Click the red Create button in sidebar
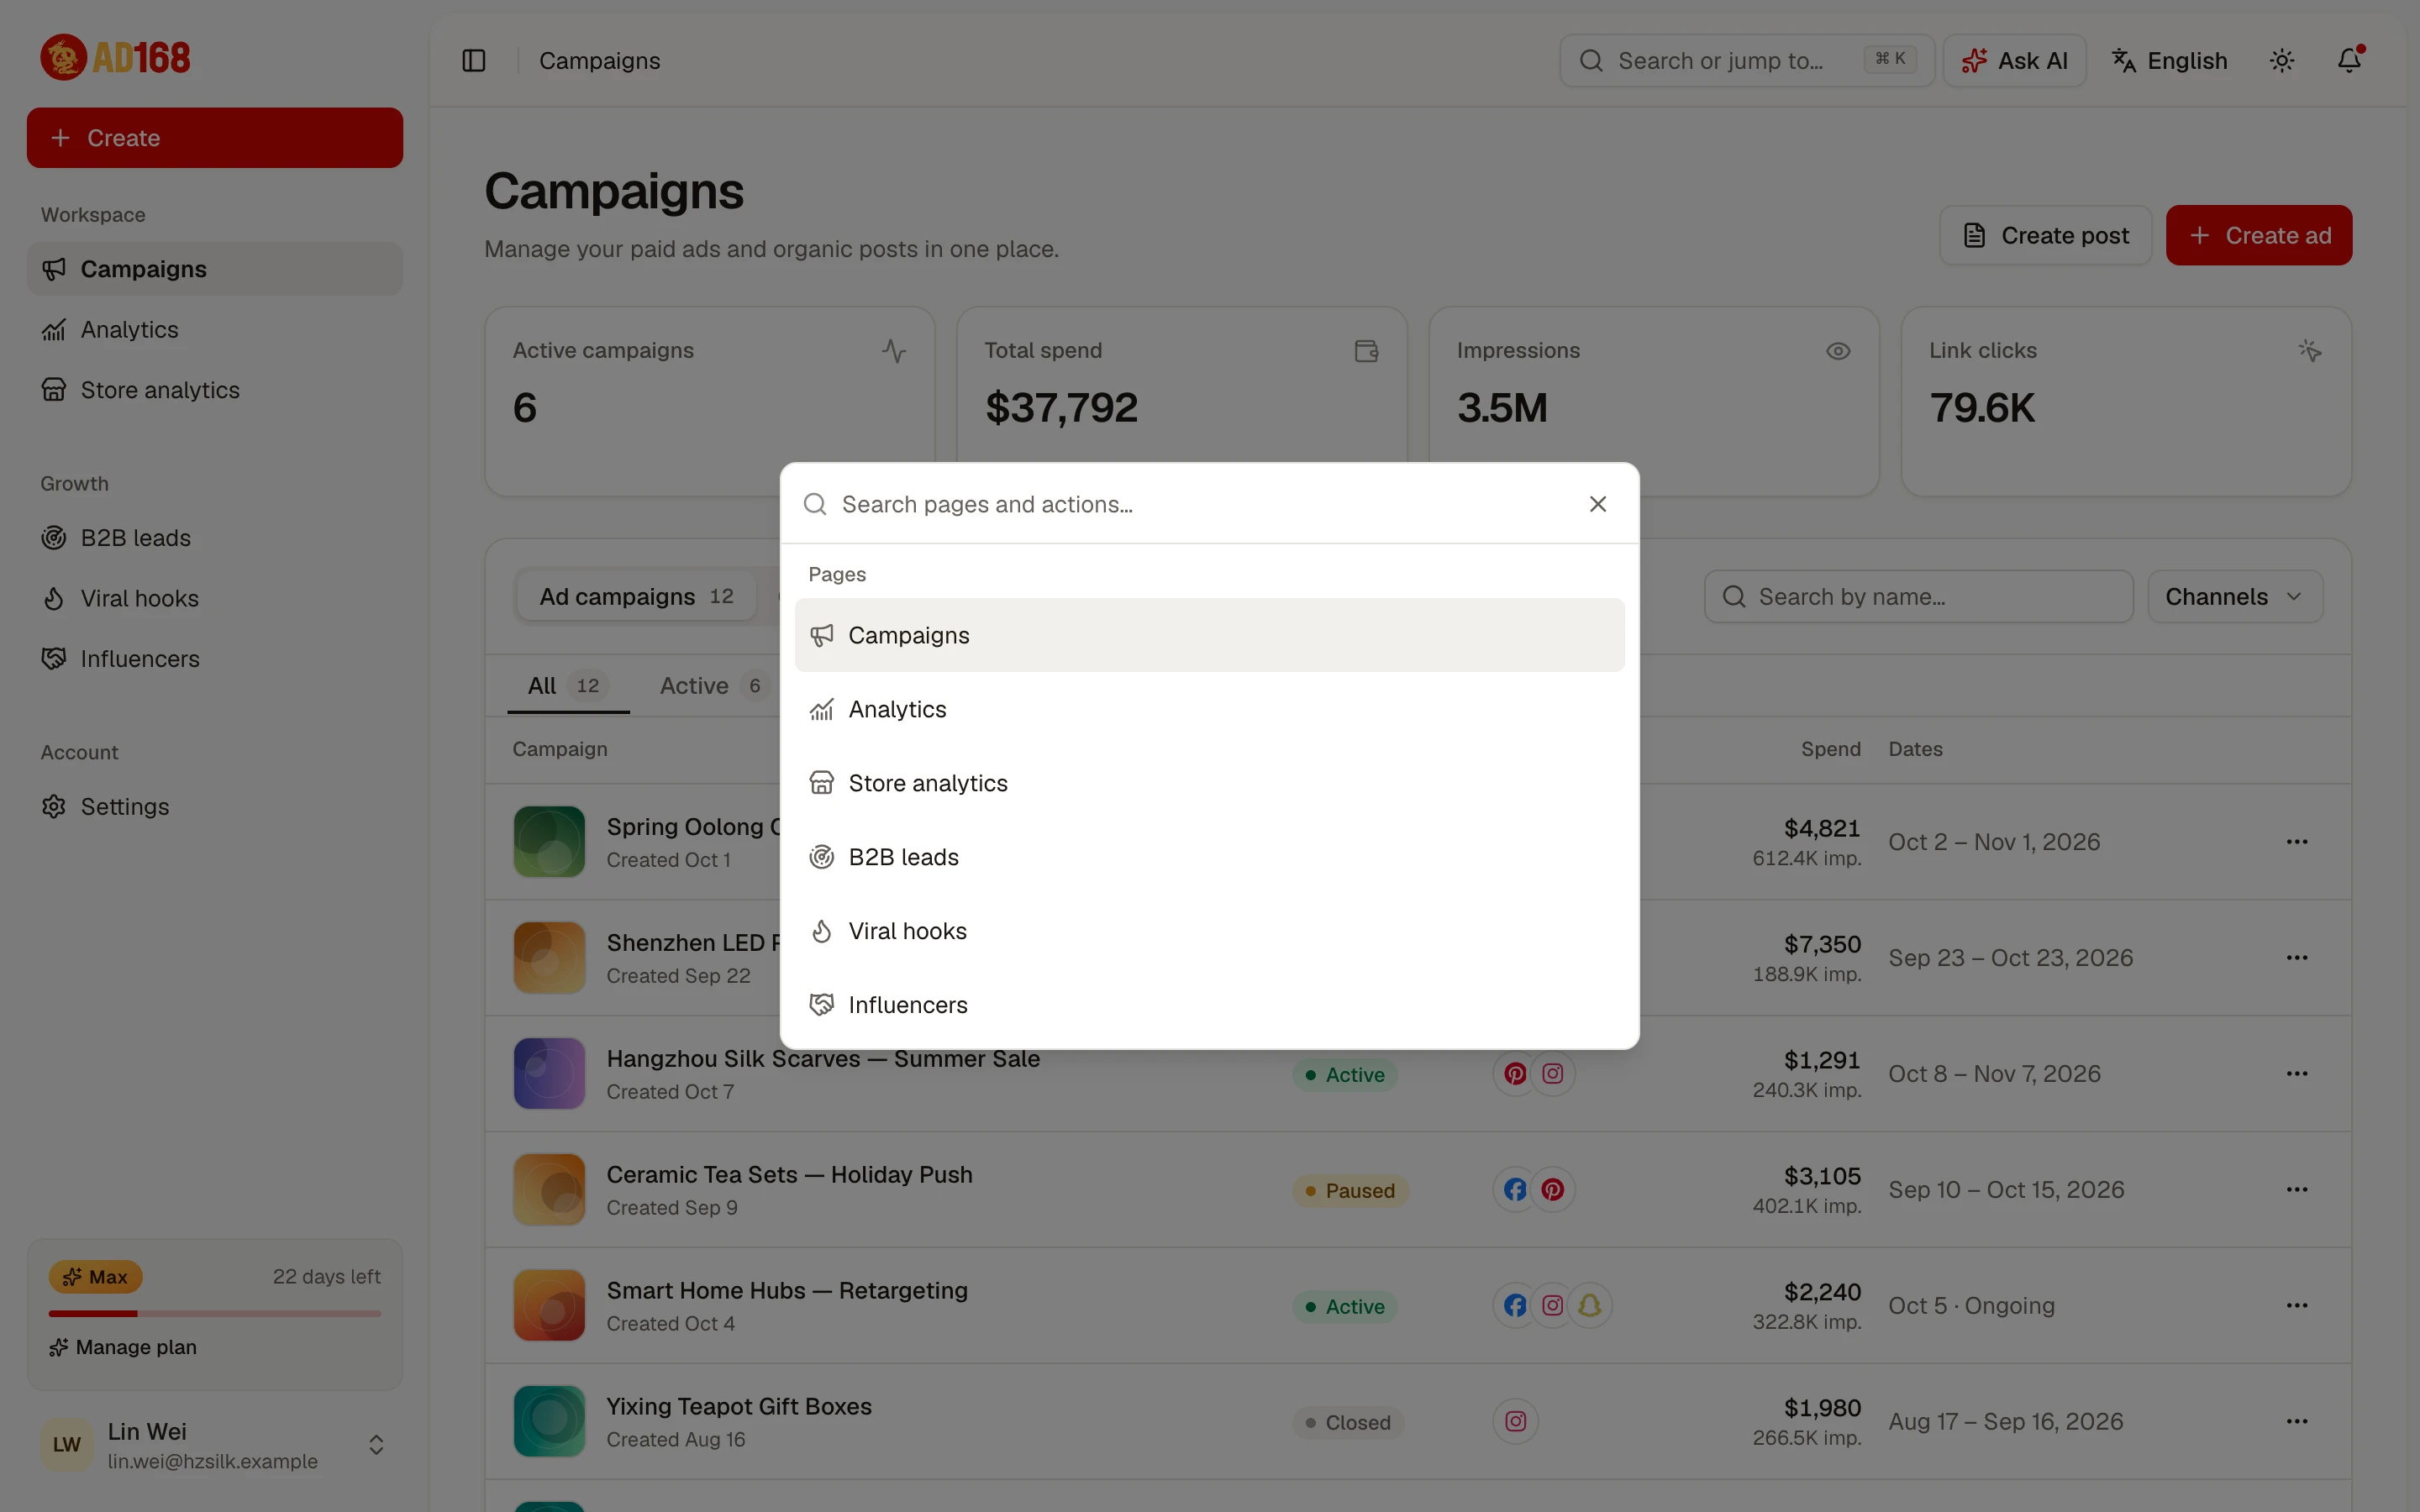Image resolution: width=2420 pixels, height=1512 pixels. (x=215, y=138)
